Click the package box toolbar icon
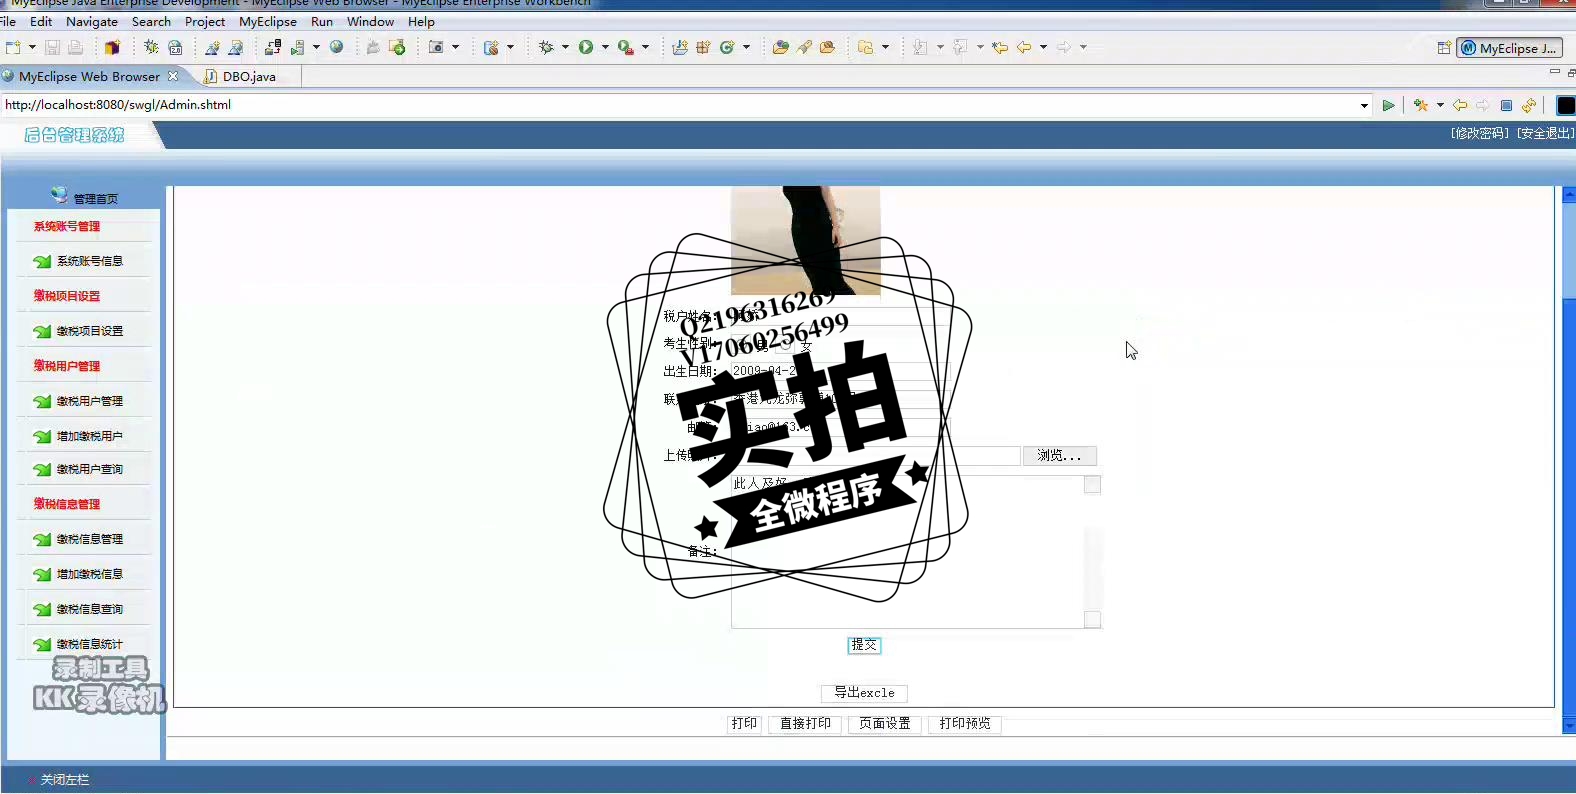1576x794 pixels. click(x=112, y=47)
